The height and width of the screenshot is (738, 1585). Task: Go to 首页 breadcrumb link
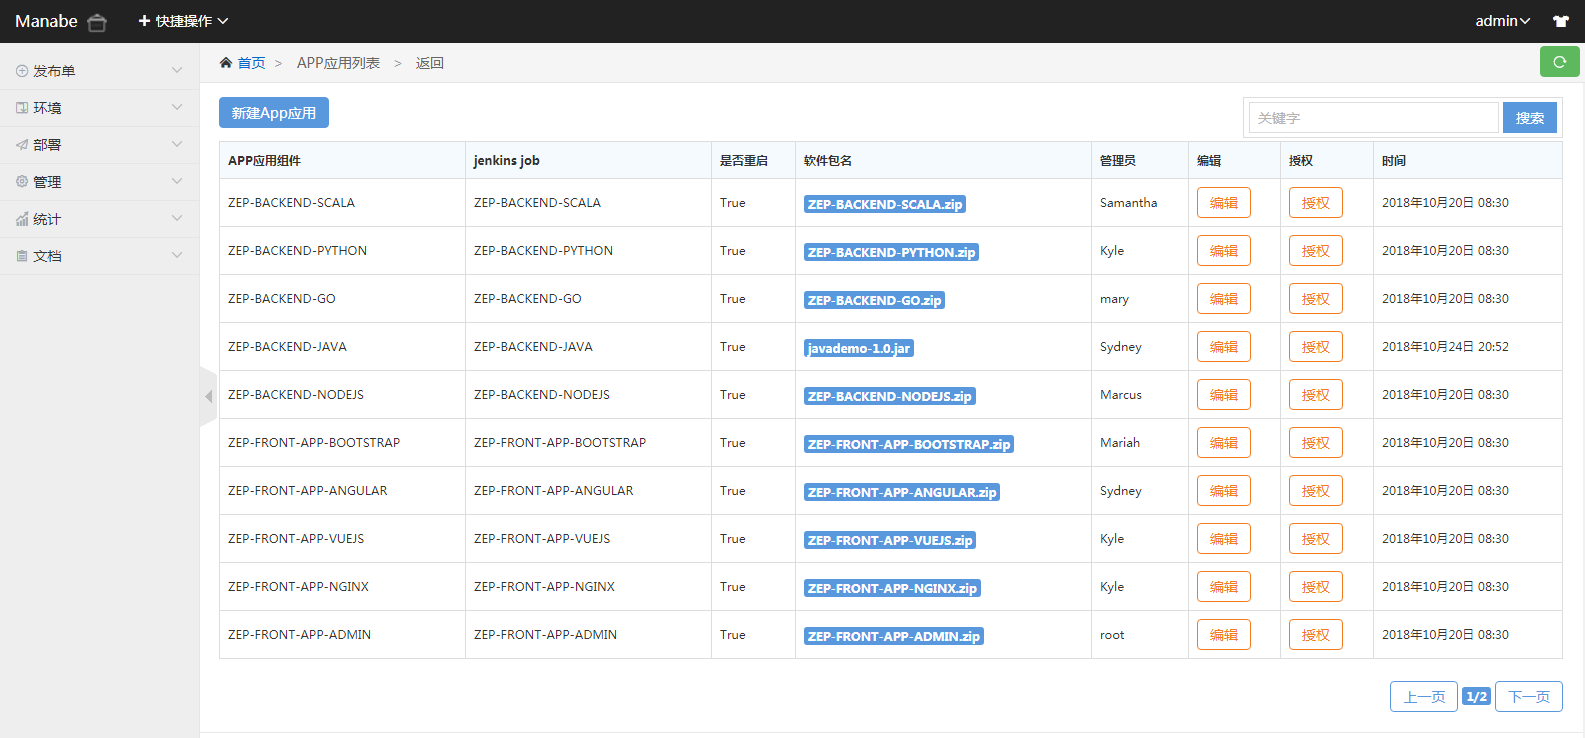251,63
